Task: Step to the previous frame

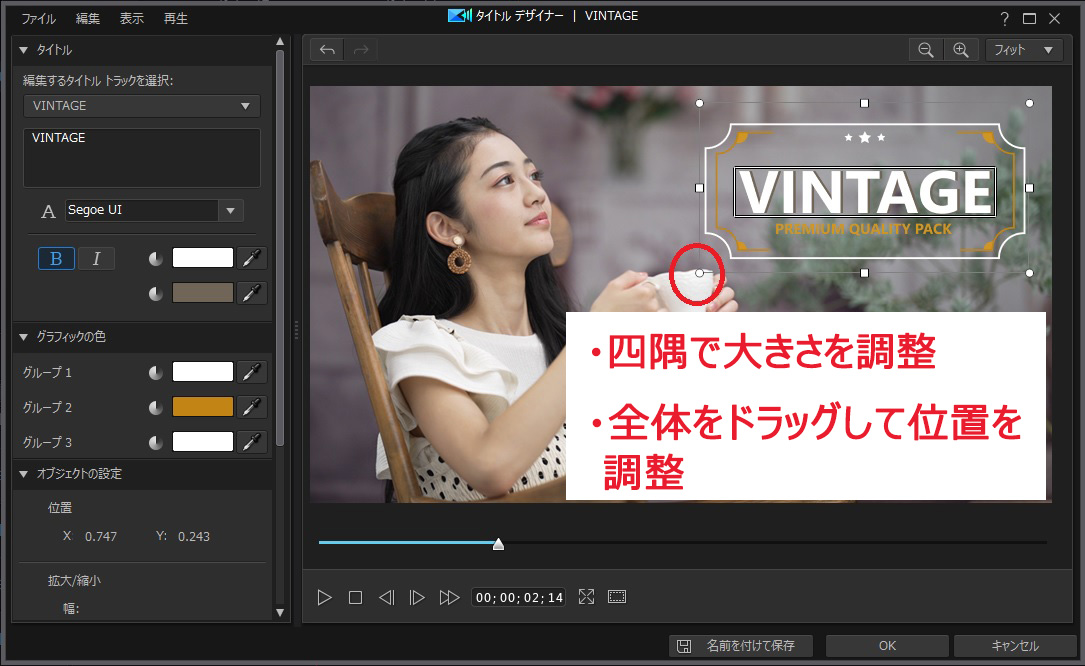Action: 386,597
